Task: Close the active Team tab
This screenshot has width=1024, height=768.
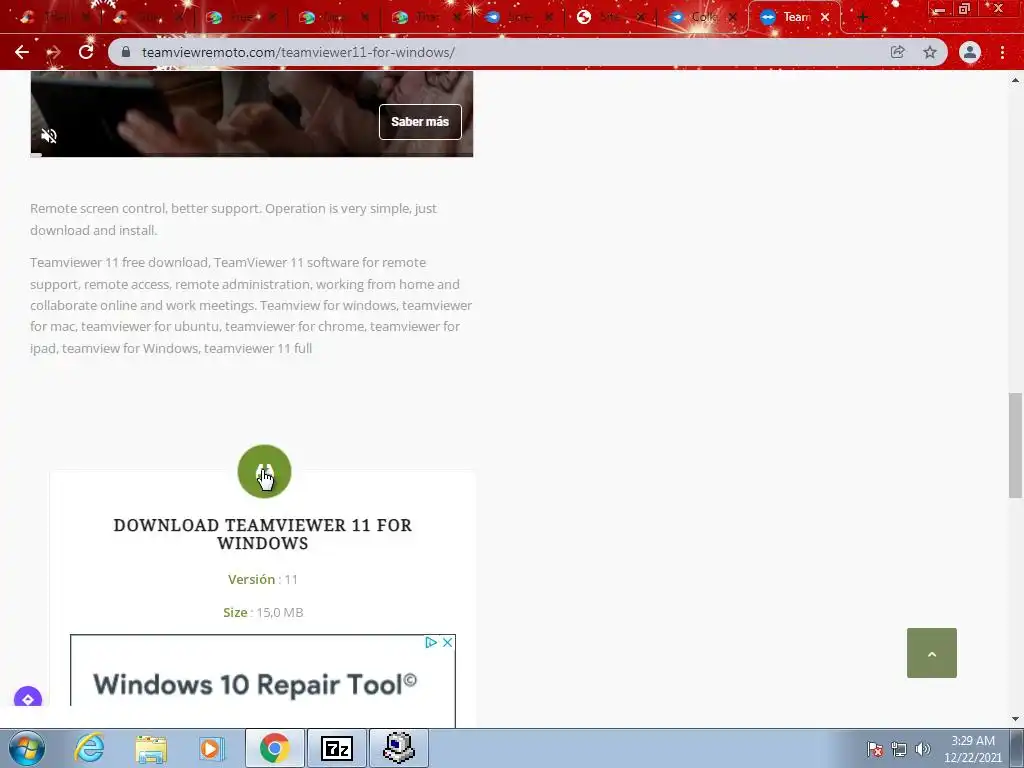Action: [x=825, y=18]
